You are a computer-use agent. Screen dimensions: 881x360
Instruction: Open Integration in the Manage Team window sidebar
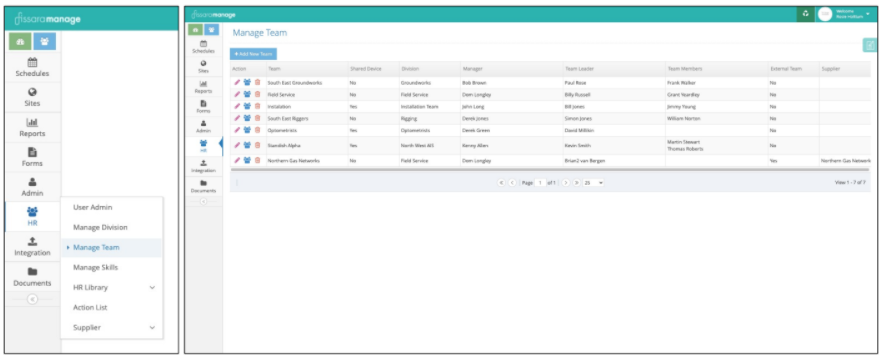pyautogui.click(x=203, y=166)
